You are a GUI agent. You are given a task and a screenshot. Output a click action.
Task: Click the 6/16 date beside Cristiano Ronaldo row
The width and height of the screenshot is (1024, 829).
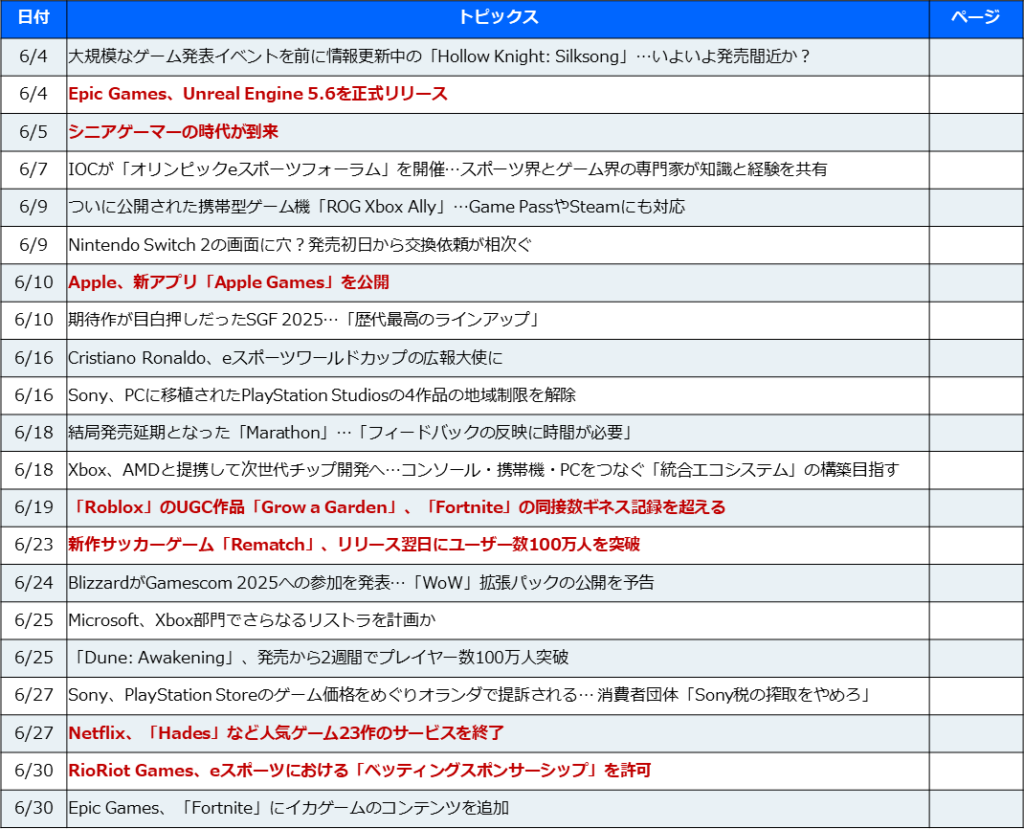tap(33, 358)
